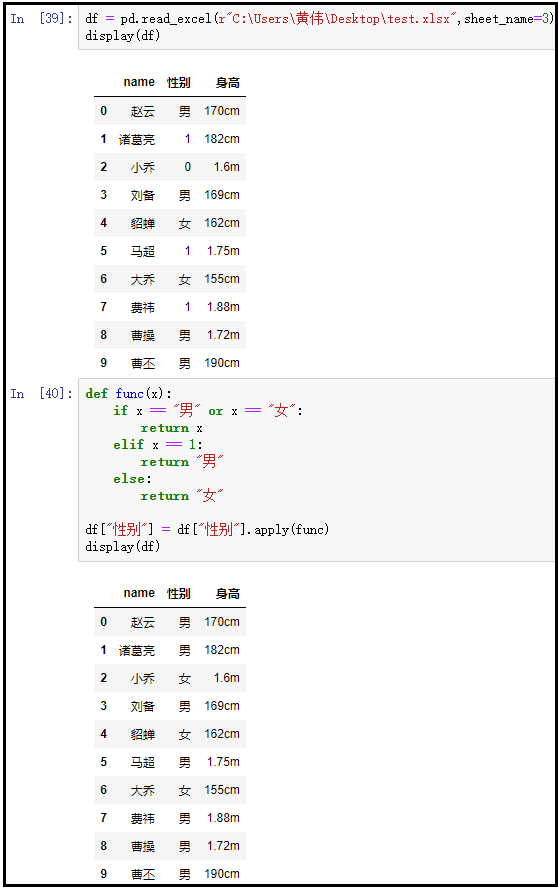This screenshot has width=558, height=890.
Task: Click the return "男" code line
Action: click(182, 461)
